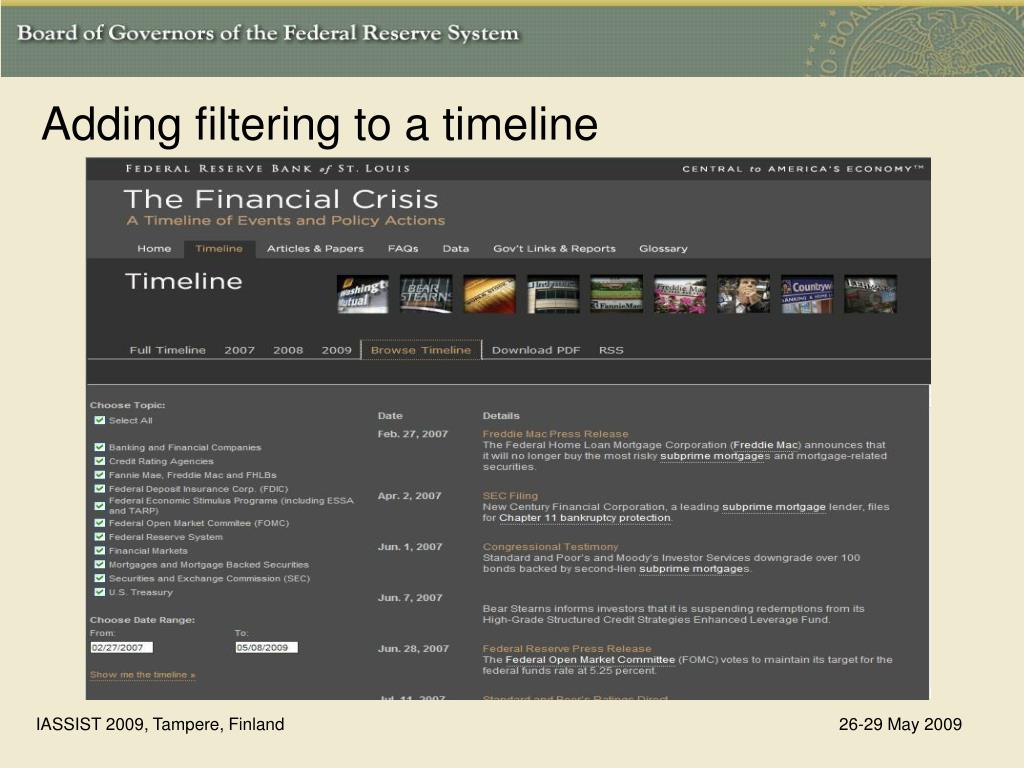Open the Fannie Mae thumbnail image
1024x768 pixels.
coord(616,294)
